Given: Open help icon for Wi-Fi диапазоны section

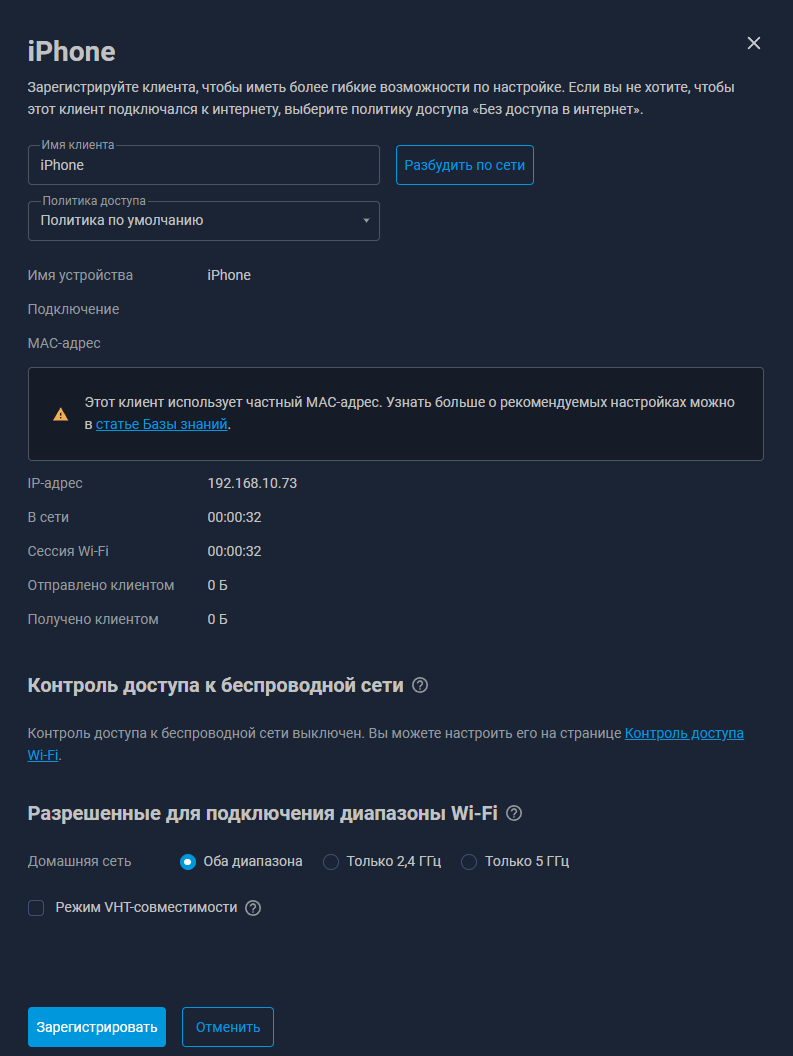Looking at the screenshot, I should coord(513,814).
